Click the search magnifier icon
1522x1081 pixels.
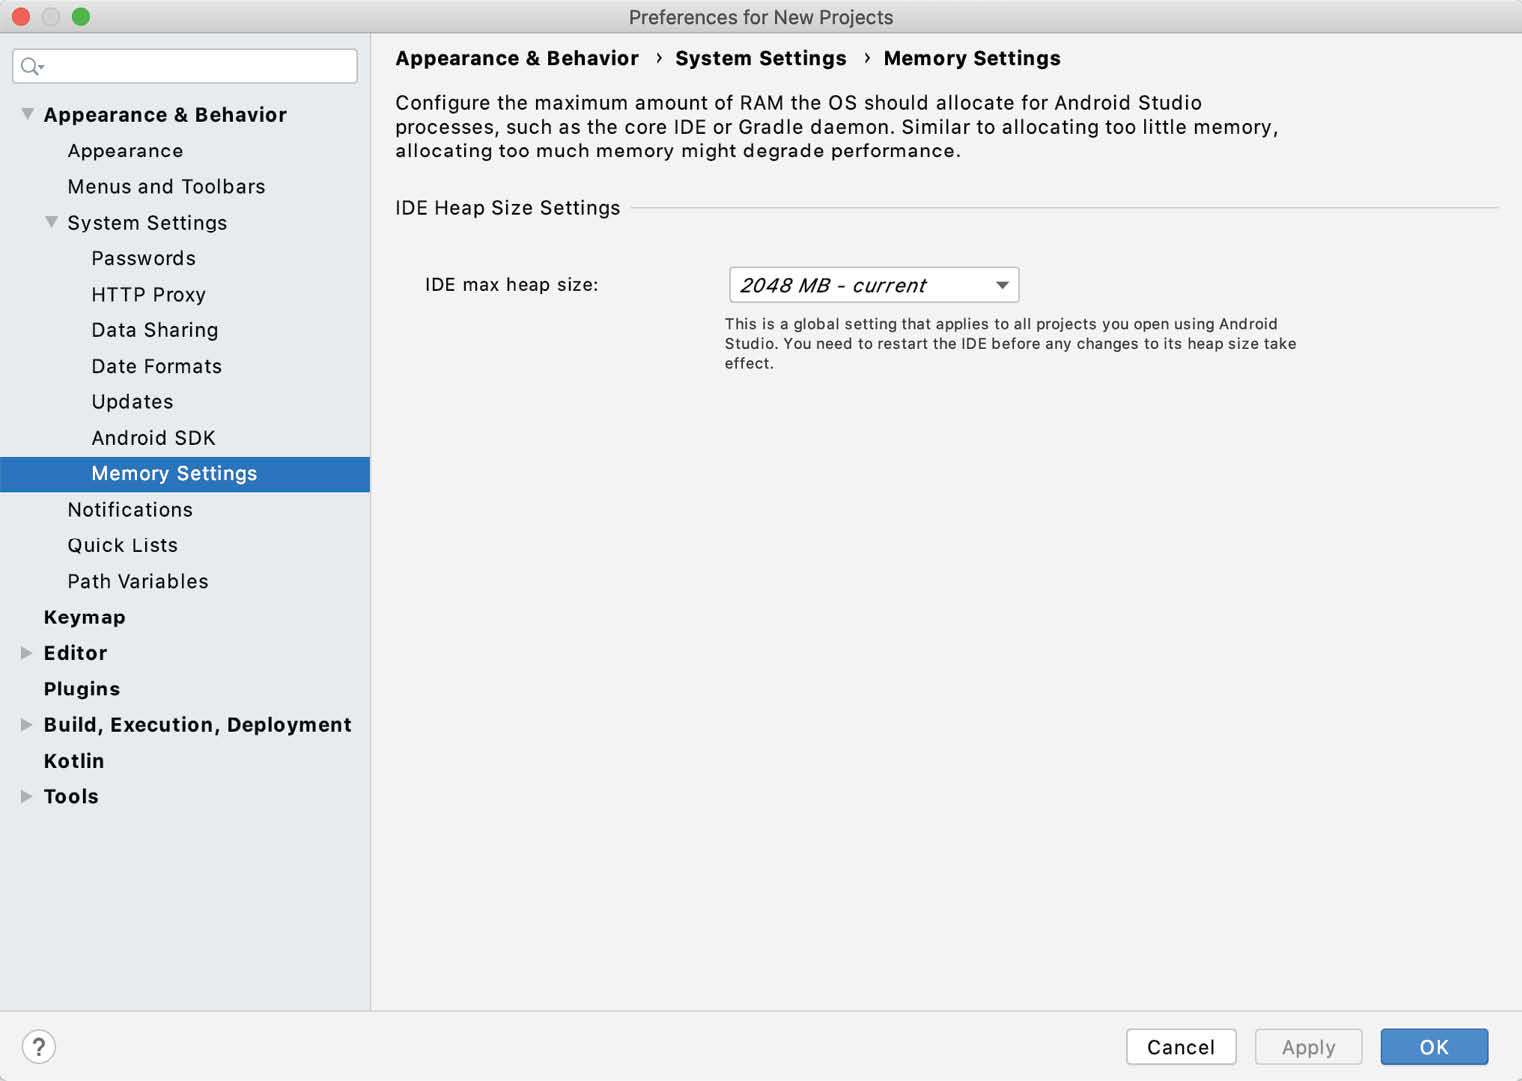click(x=31, y=66)
